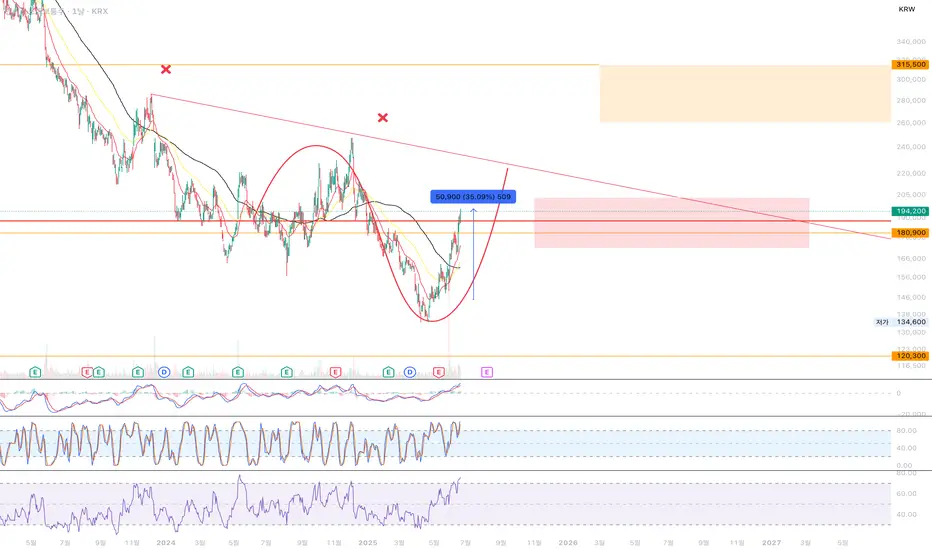Click the purple upcoming earnings E marker

pos(486,372)
